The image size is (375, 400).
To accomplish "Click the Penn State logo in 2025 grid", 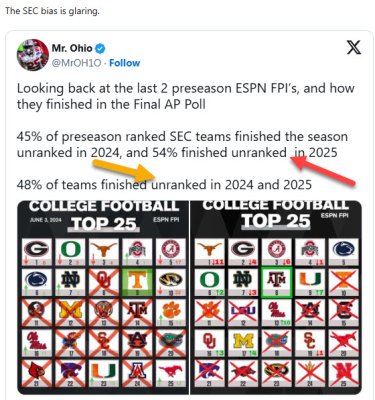I will tap(344, 251).
